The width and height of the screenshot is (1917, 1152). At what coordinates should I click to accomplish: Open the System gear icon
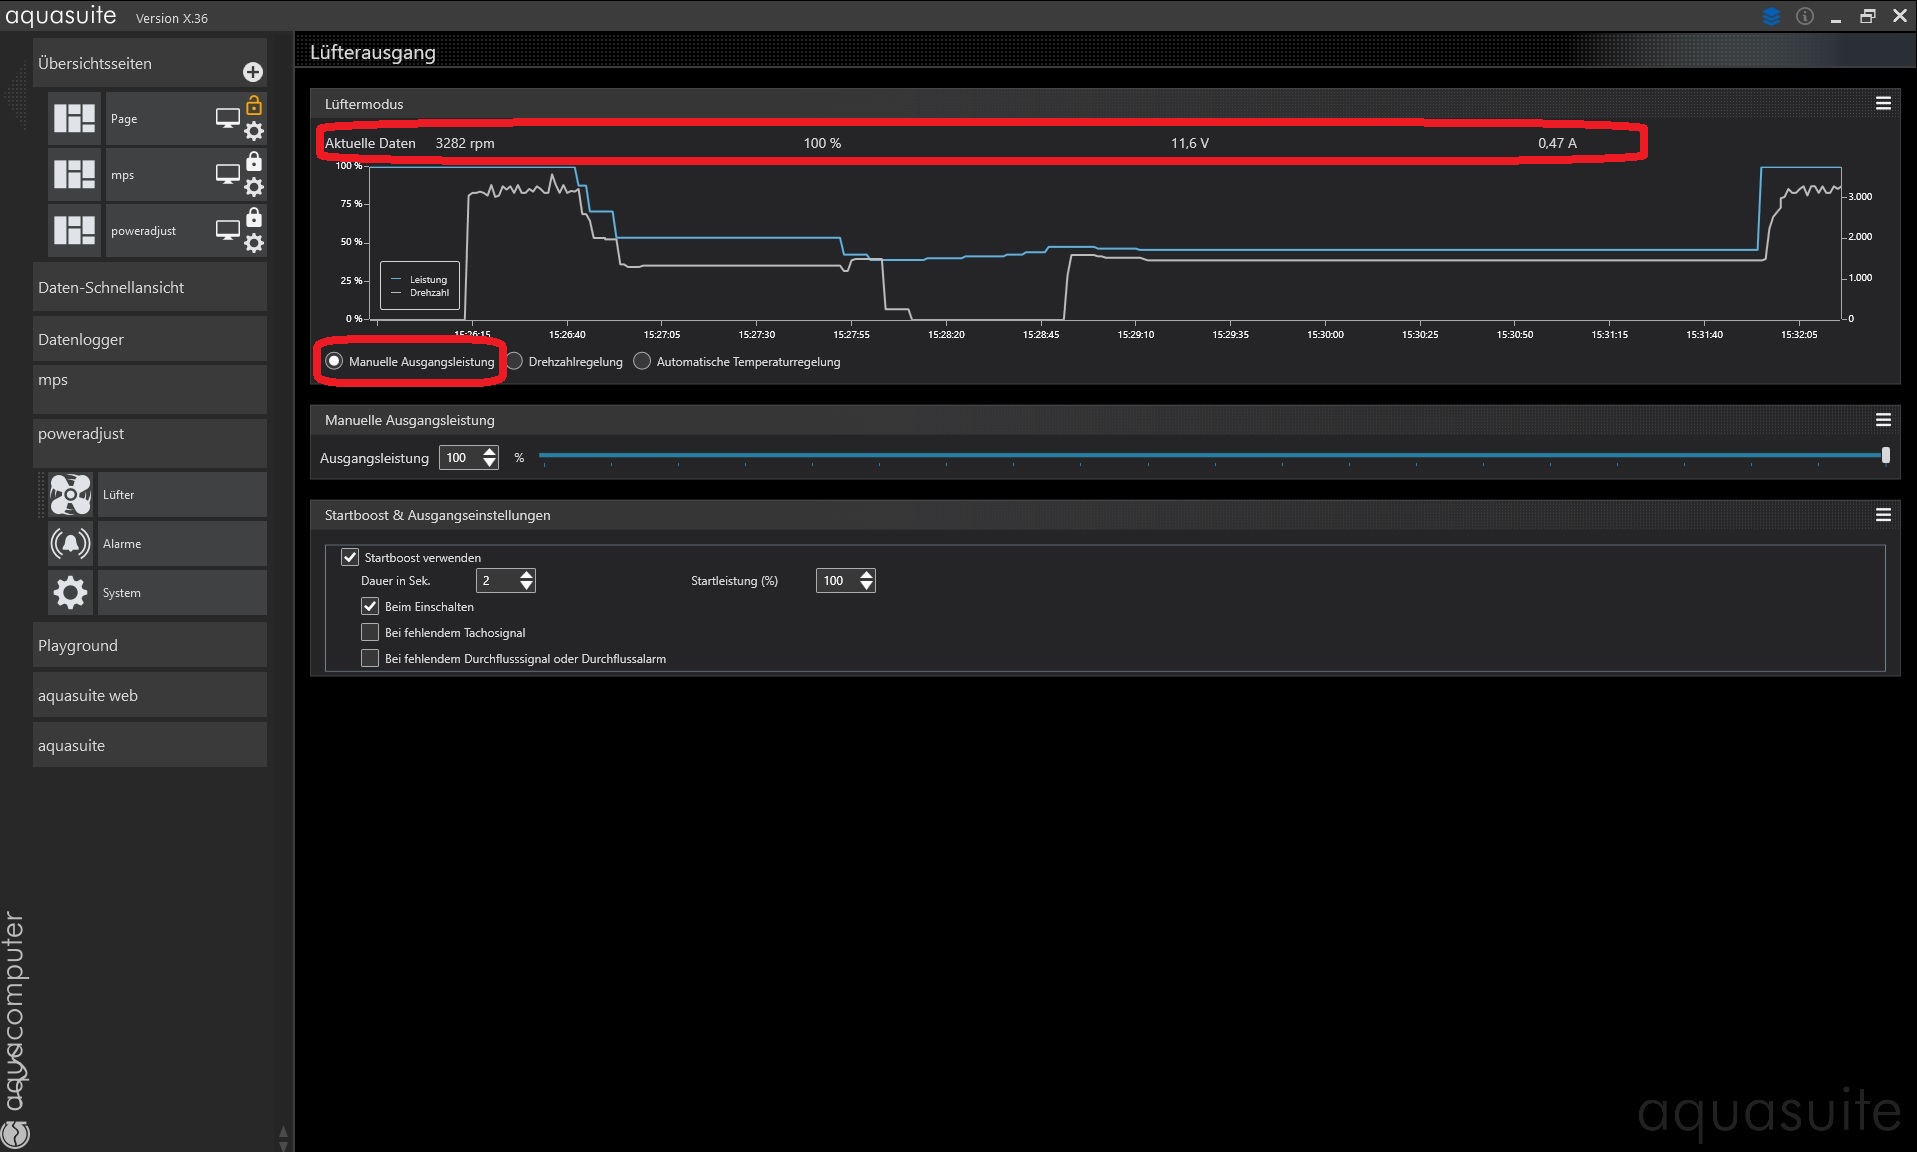(x=70, y=592)
